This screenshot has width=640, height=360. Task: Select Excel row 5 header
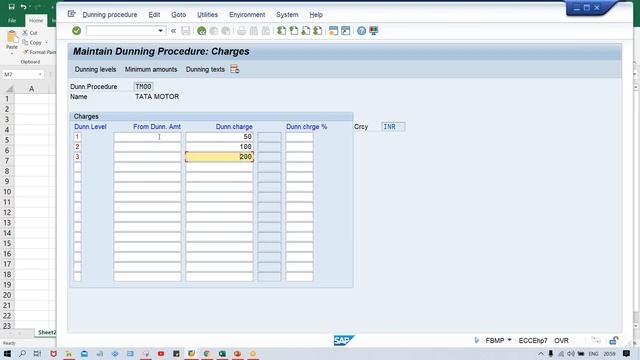point(7,140)
